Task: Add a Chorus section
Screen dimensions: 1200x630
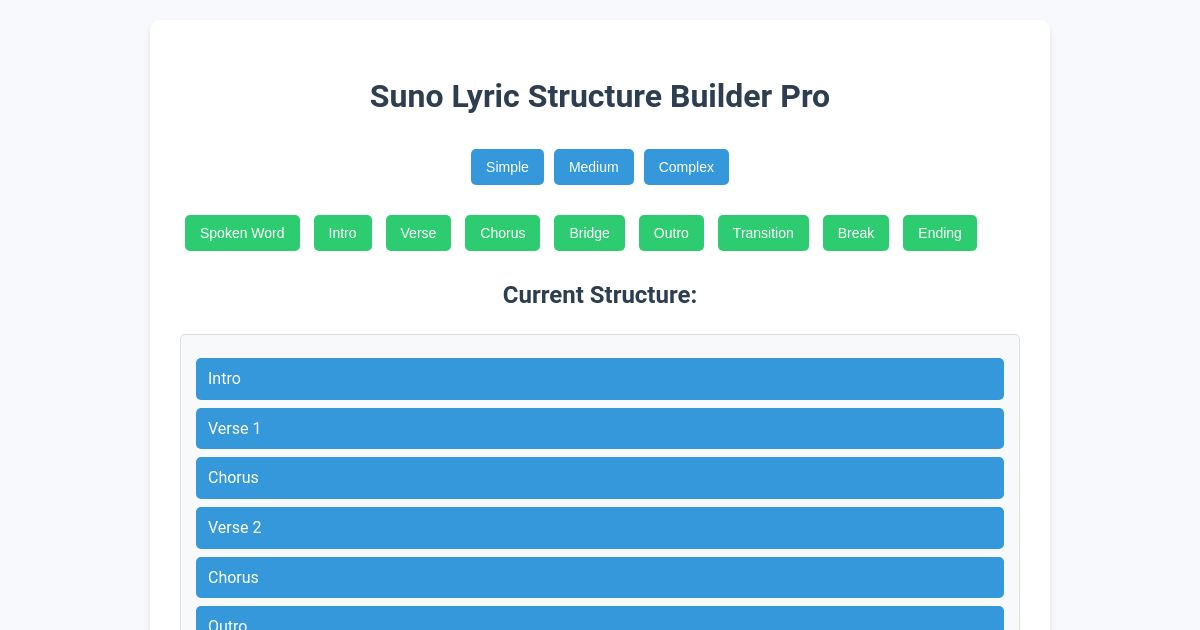Action: (502, 233)
